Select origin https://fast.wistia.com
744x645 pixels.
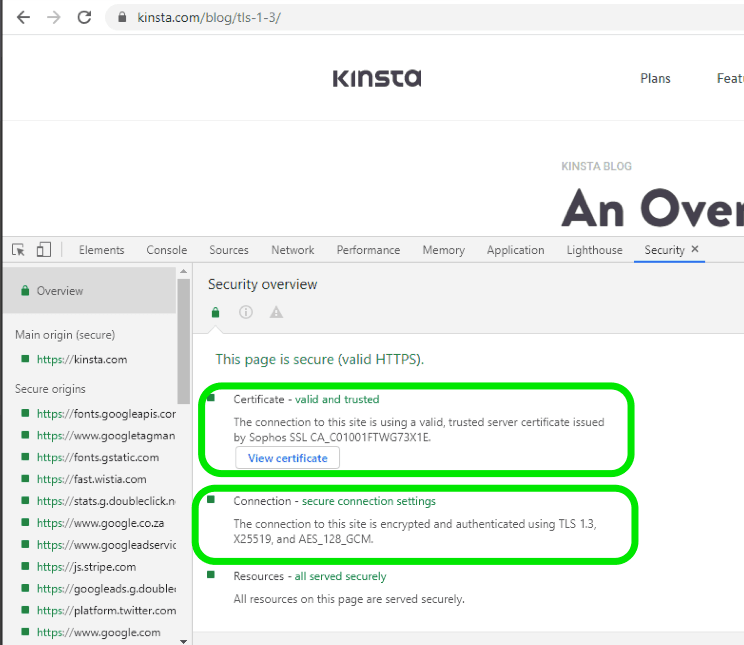pyautogui.click(x=92, y=479)
